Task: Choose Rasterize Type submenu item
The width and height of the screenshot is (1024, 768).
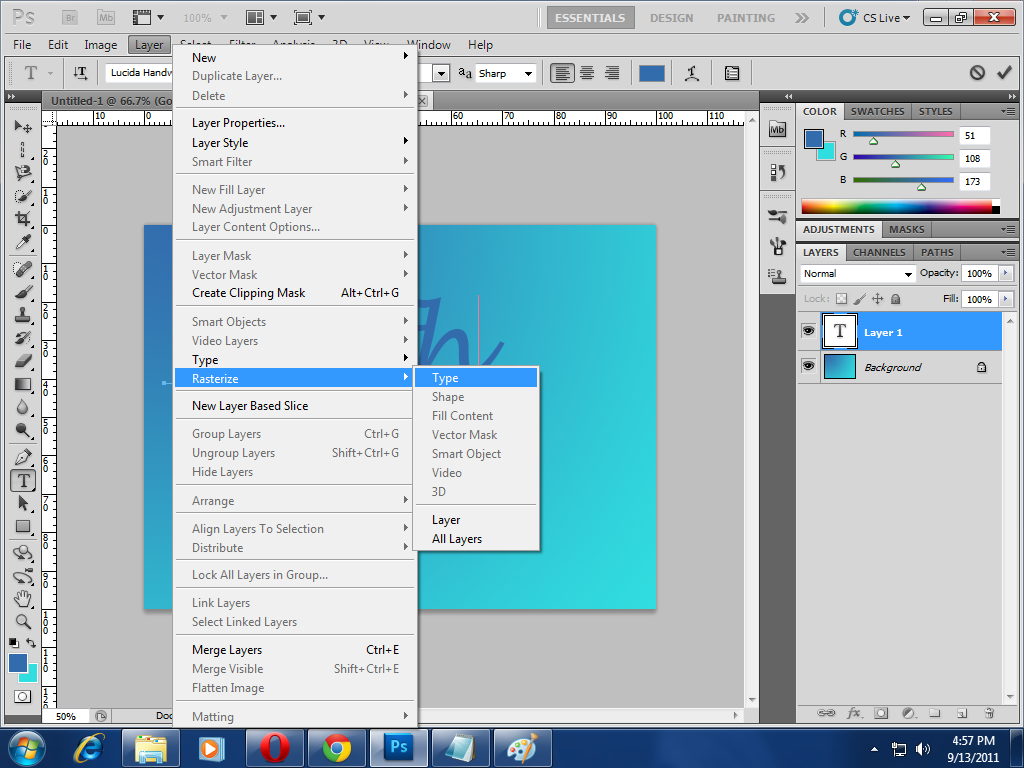Action: pos(476,377)
